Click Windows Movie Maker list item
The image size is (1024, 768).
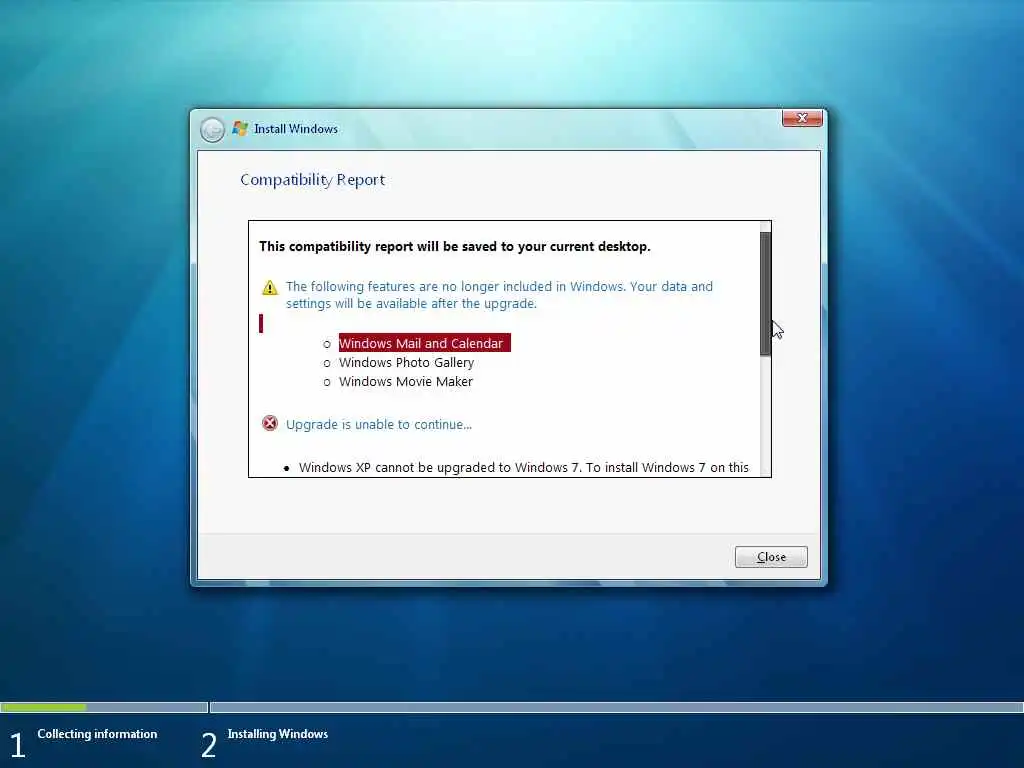(406, 381)
